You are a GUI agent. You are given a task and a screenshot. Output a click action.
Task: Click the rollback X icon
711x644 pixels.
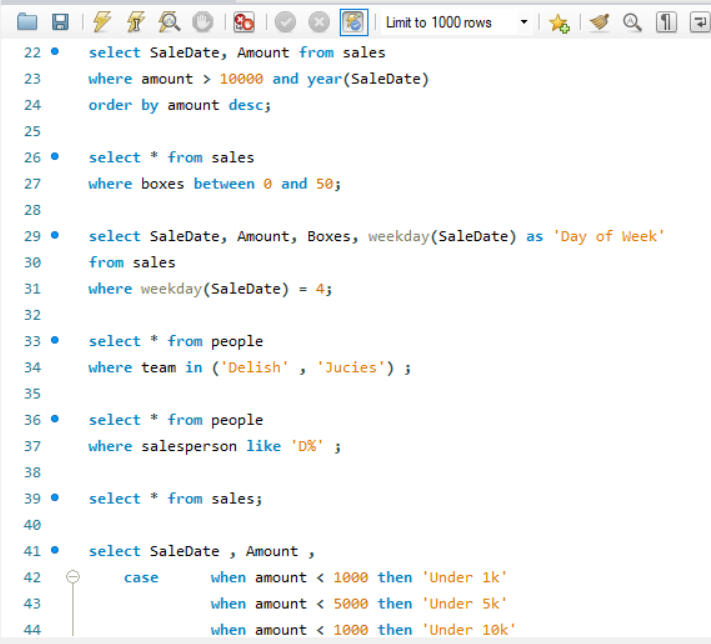pyautogui.click(x=319, y=22)
